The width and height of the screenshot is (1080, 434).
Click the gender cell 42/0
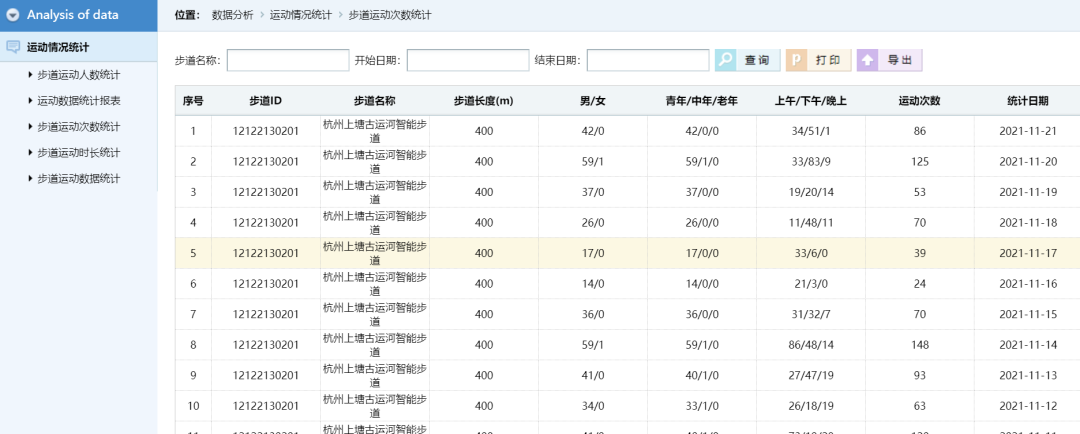click(593, 131)
